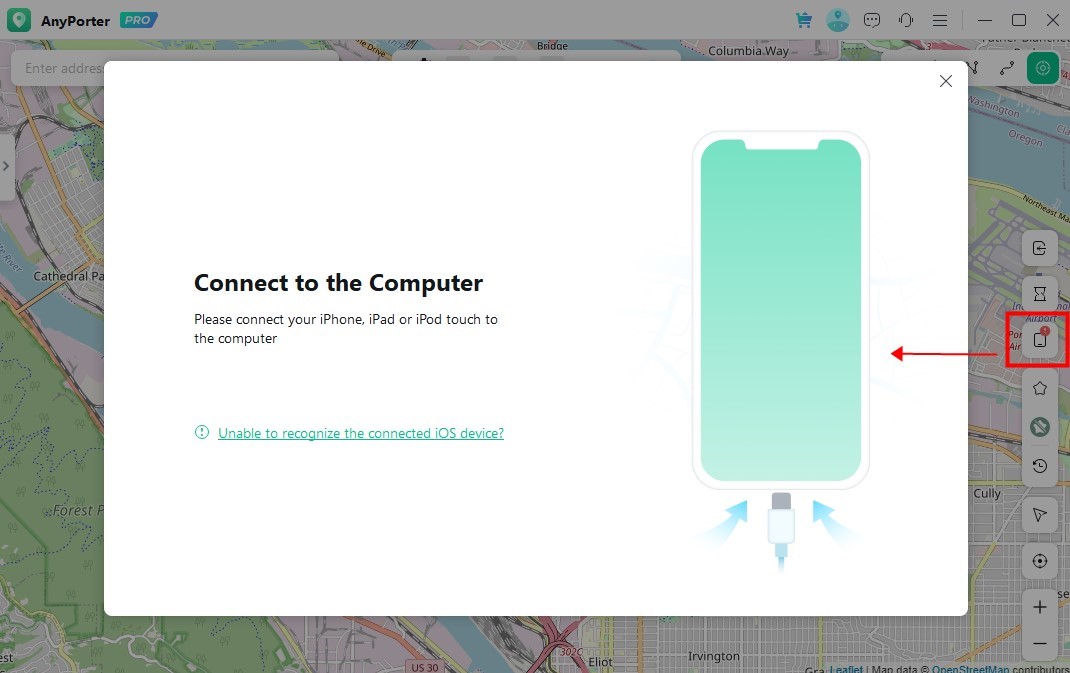Click the locate current position crosshair icon
The image size is (1070, 673).
(1039, 561)
